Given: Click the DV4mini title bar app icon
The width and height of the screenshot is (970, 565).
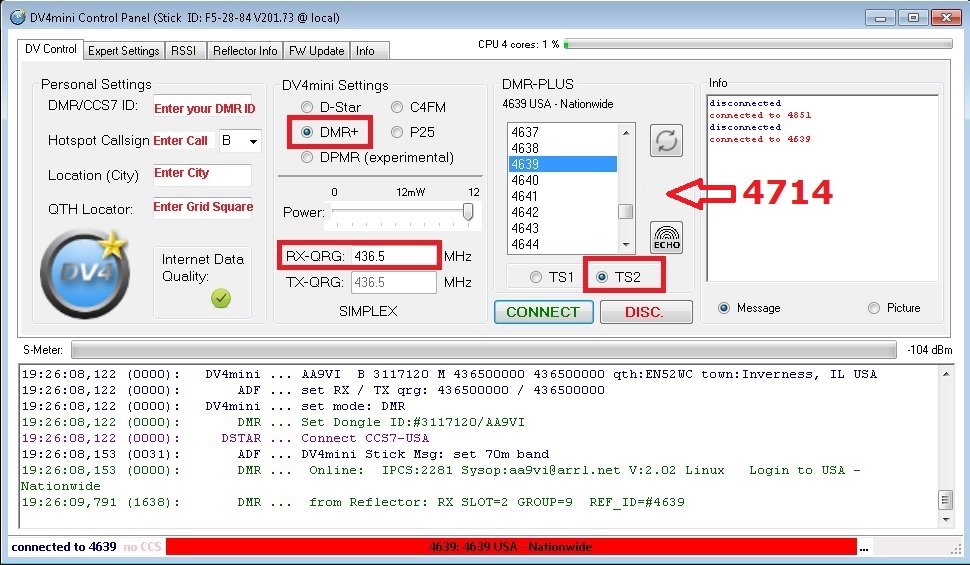Looking at the screenshot, I should (x=18, y=17).
